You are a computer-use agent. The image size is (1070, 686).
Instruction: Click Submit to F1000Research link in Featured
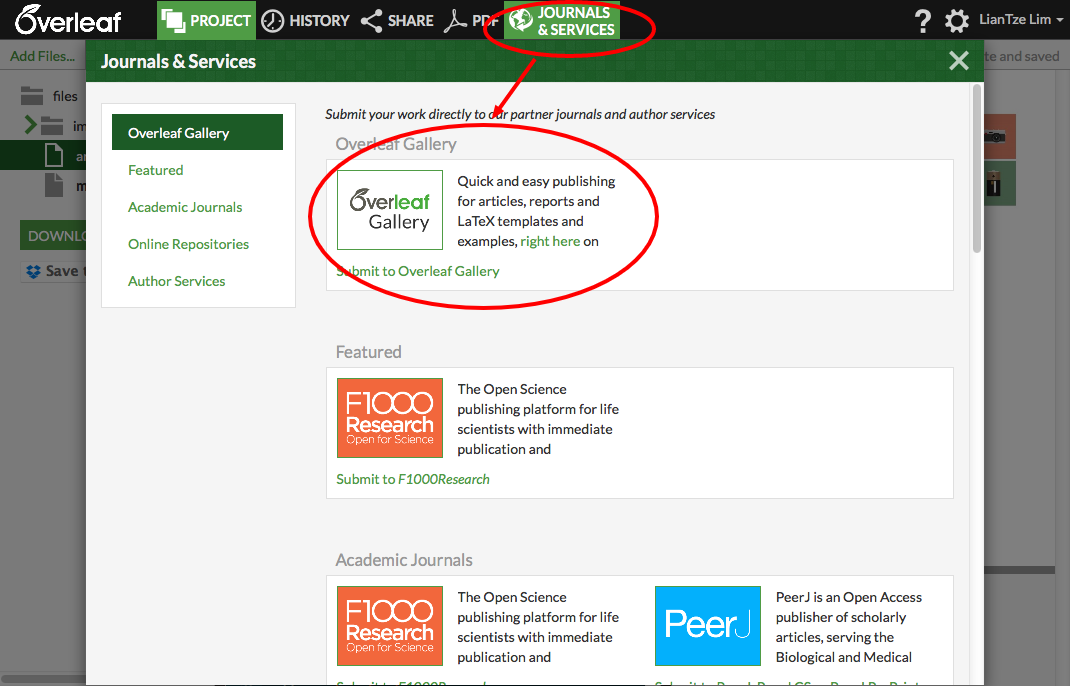pyautogui.click(x=413, y=479)
